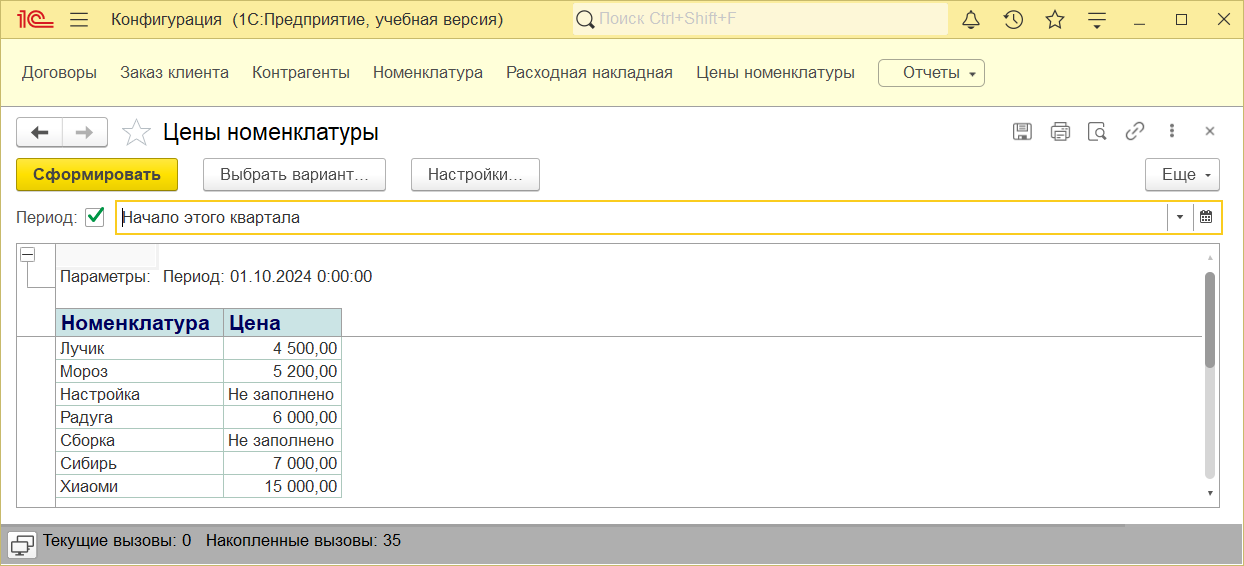Viewport: 1244px width, 566px height.
Task: Select the Мороз row cell
Action: (x=139, y=371)
